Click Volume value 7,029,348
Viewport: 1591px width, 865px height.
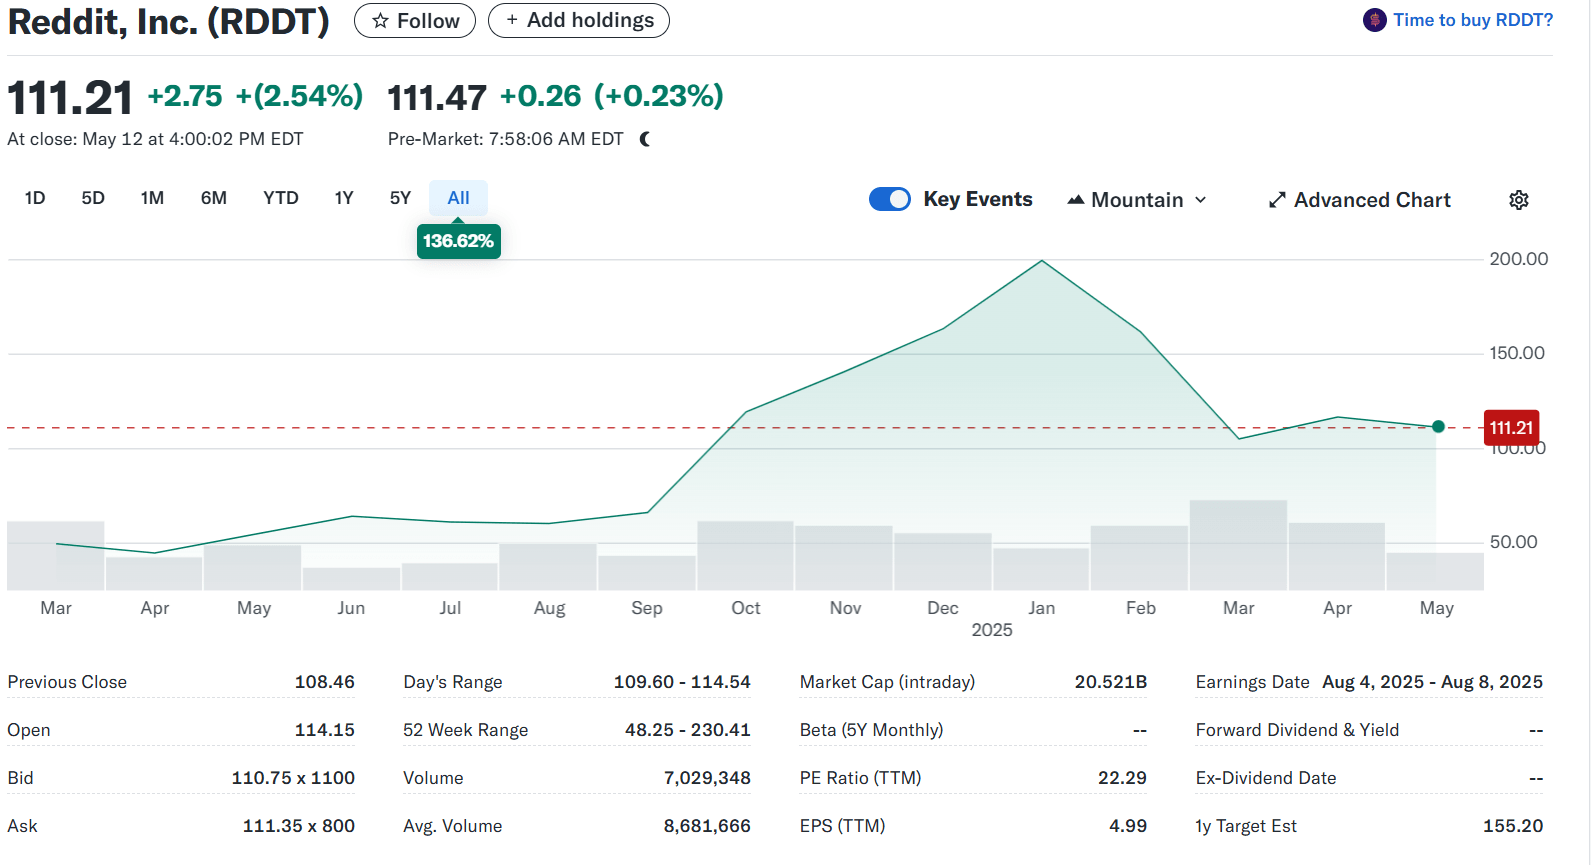tap(707, 778)
